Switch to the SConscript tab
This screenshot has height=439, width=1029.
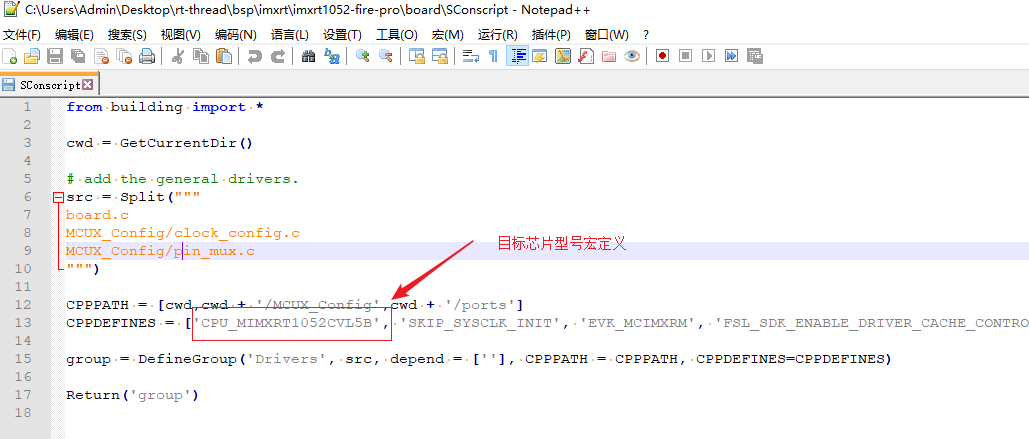click(x=48, y=85)
